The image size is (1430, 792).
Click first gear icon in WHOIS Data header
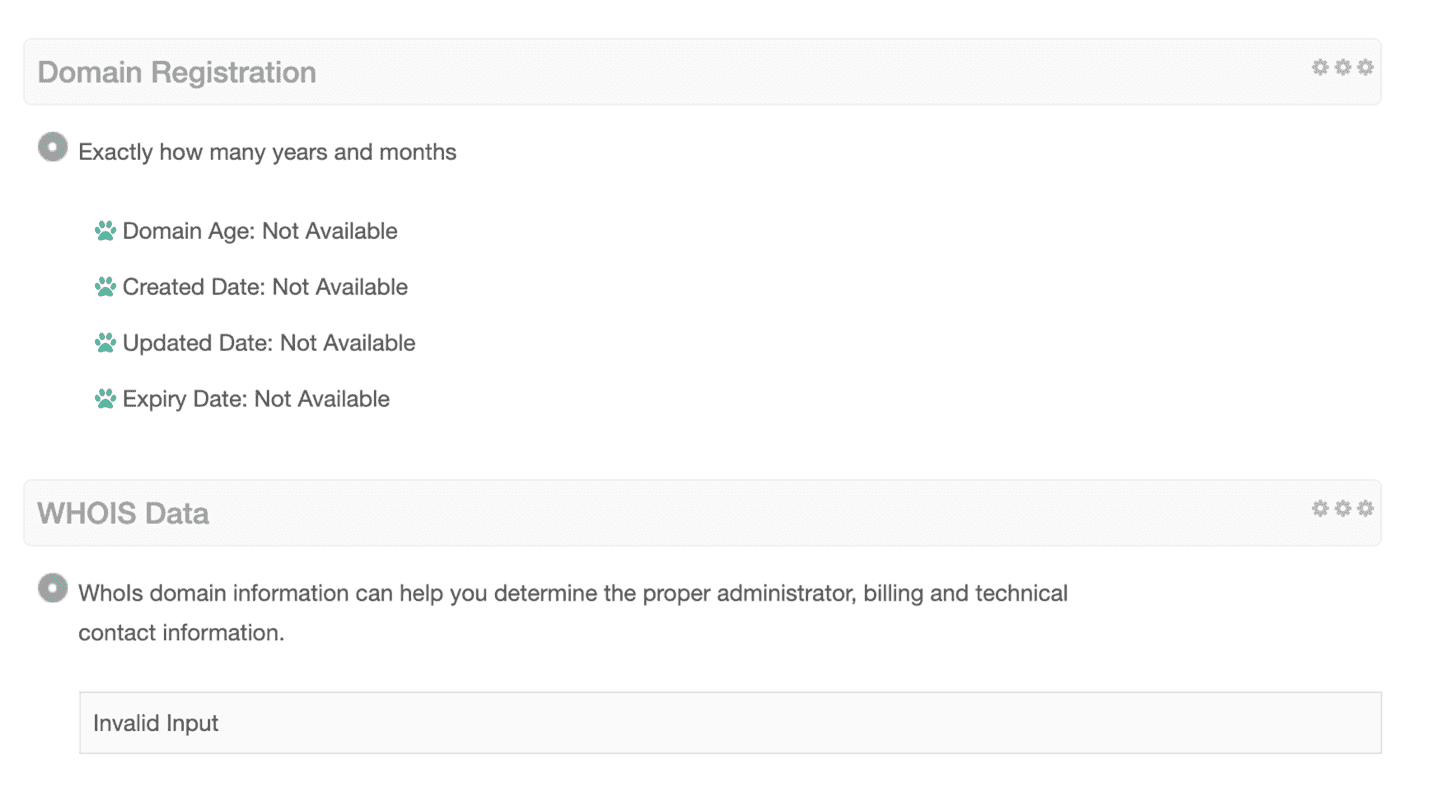(x=1320, y=508)
